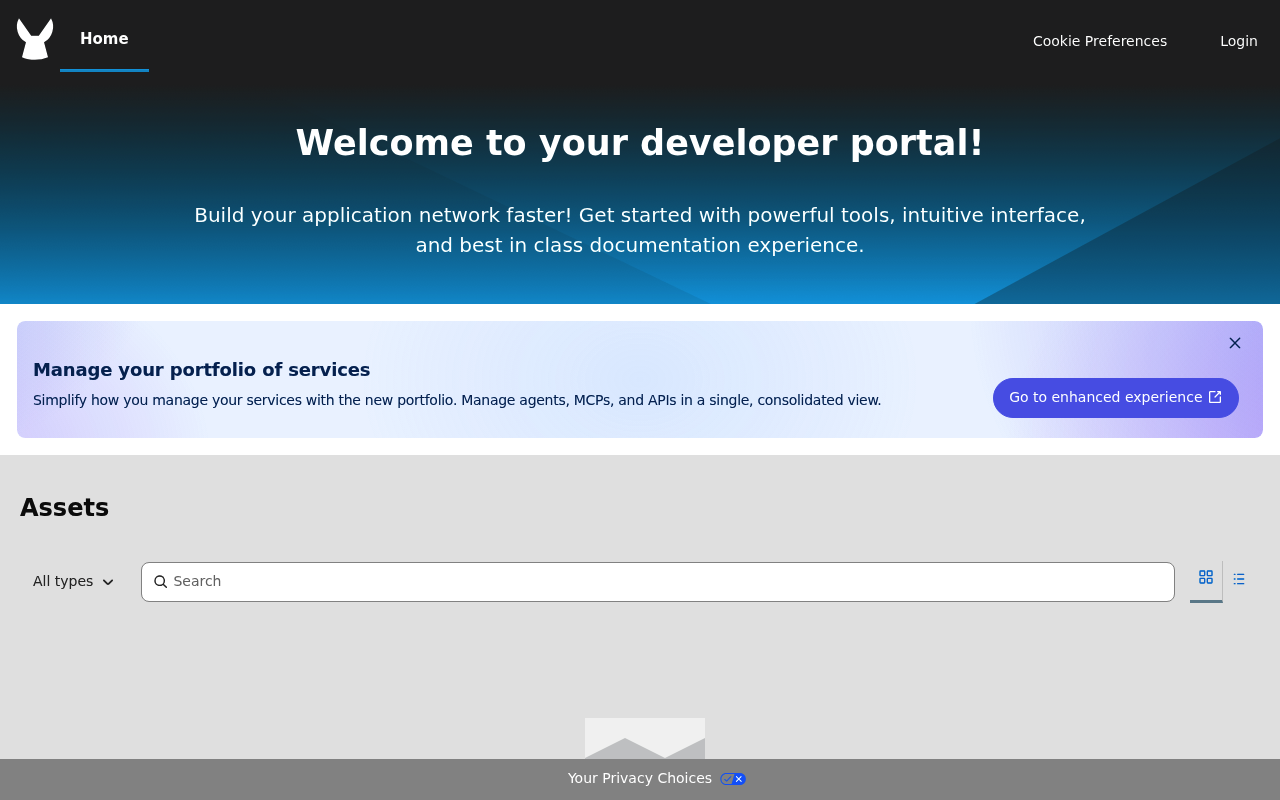Screen dimensions: 1280x800
Task: Focus the Assets search field
Action: pyautogui.click(x=658, y=582)
